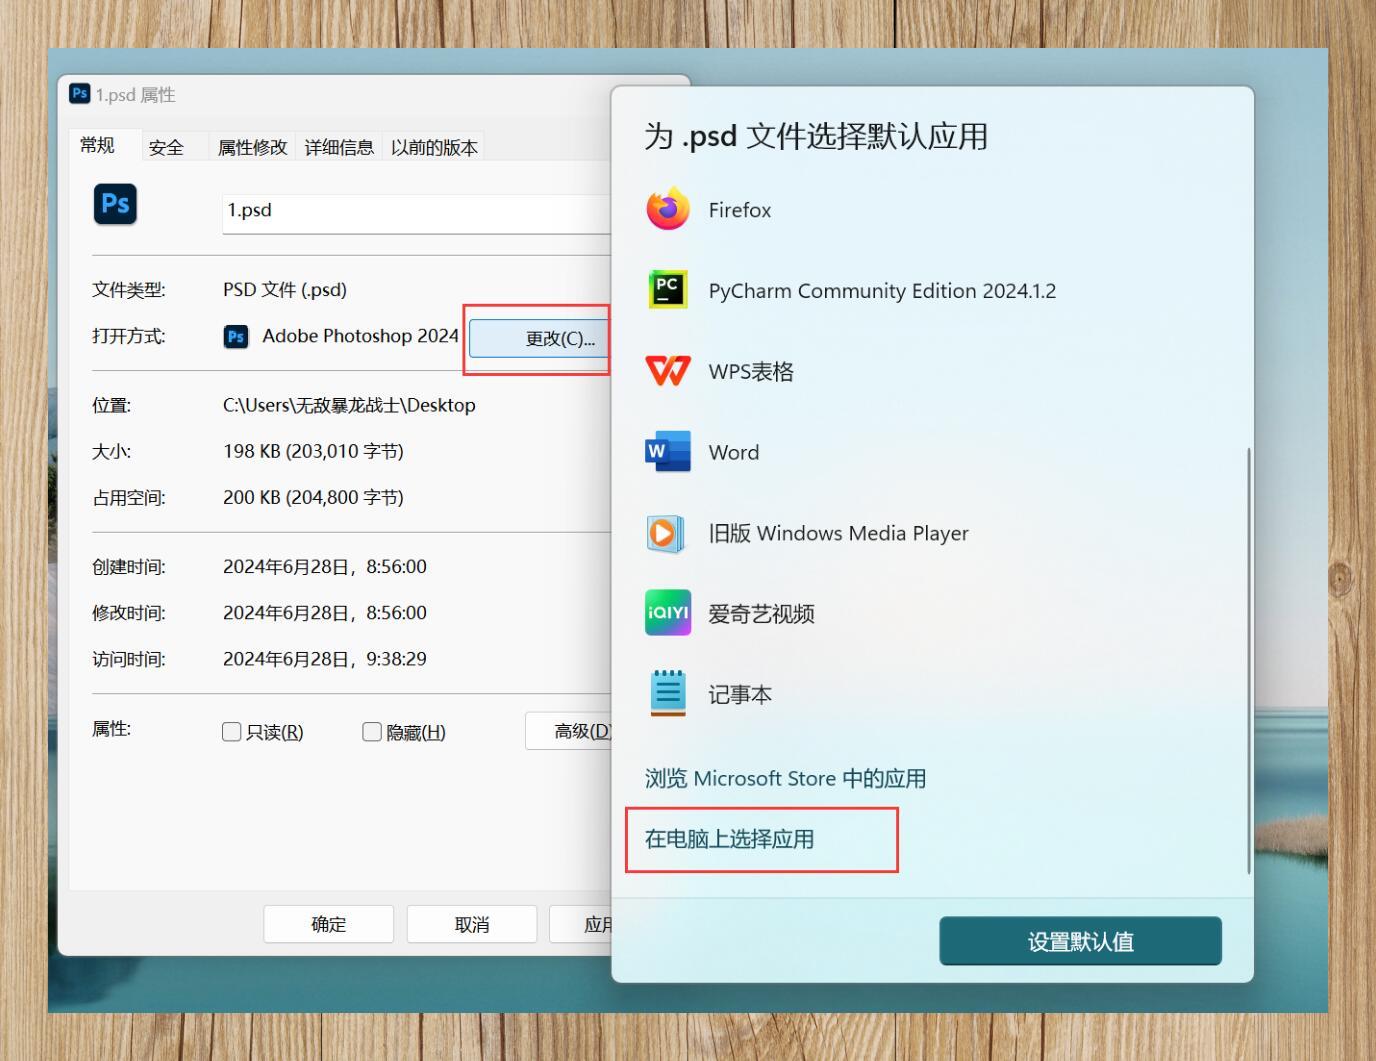
Task: Select the 爱奇艺视频 app
Action: point(760,613)
